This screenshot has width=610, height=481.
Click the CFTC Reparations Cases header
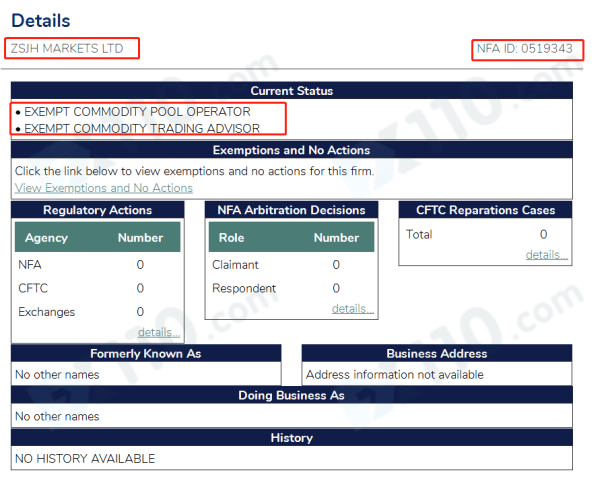(x=486, y=210)
